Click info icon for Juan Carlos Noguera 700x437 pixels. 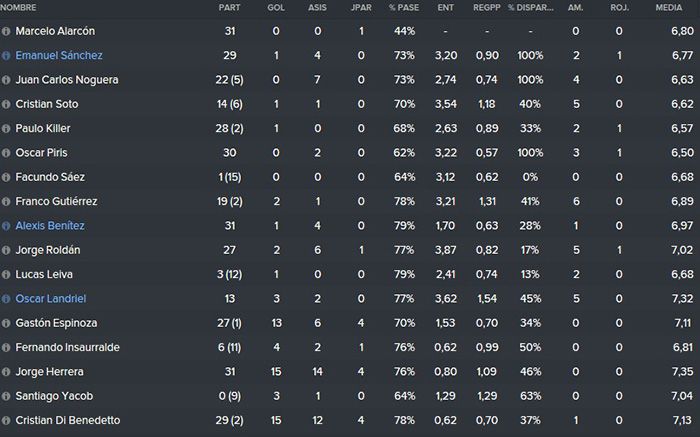(x=6, y=80)
